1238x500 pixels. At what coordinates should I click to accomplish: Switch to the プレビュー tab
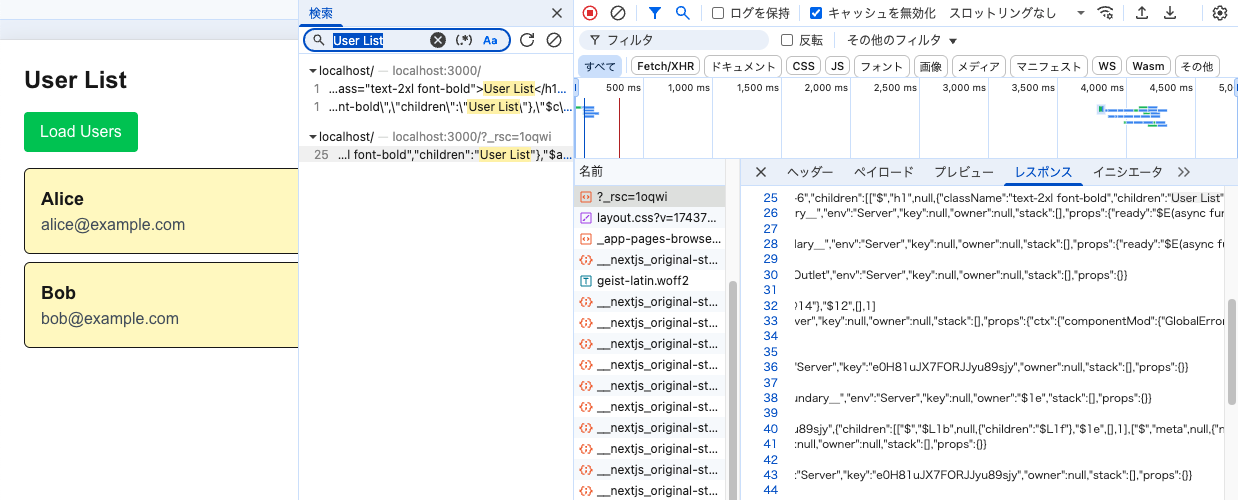[963, 172]
